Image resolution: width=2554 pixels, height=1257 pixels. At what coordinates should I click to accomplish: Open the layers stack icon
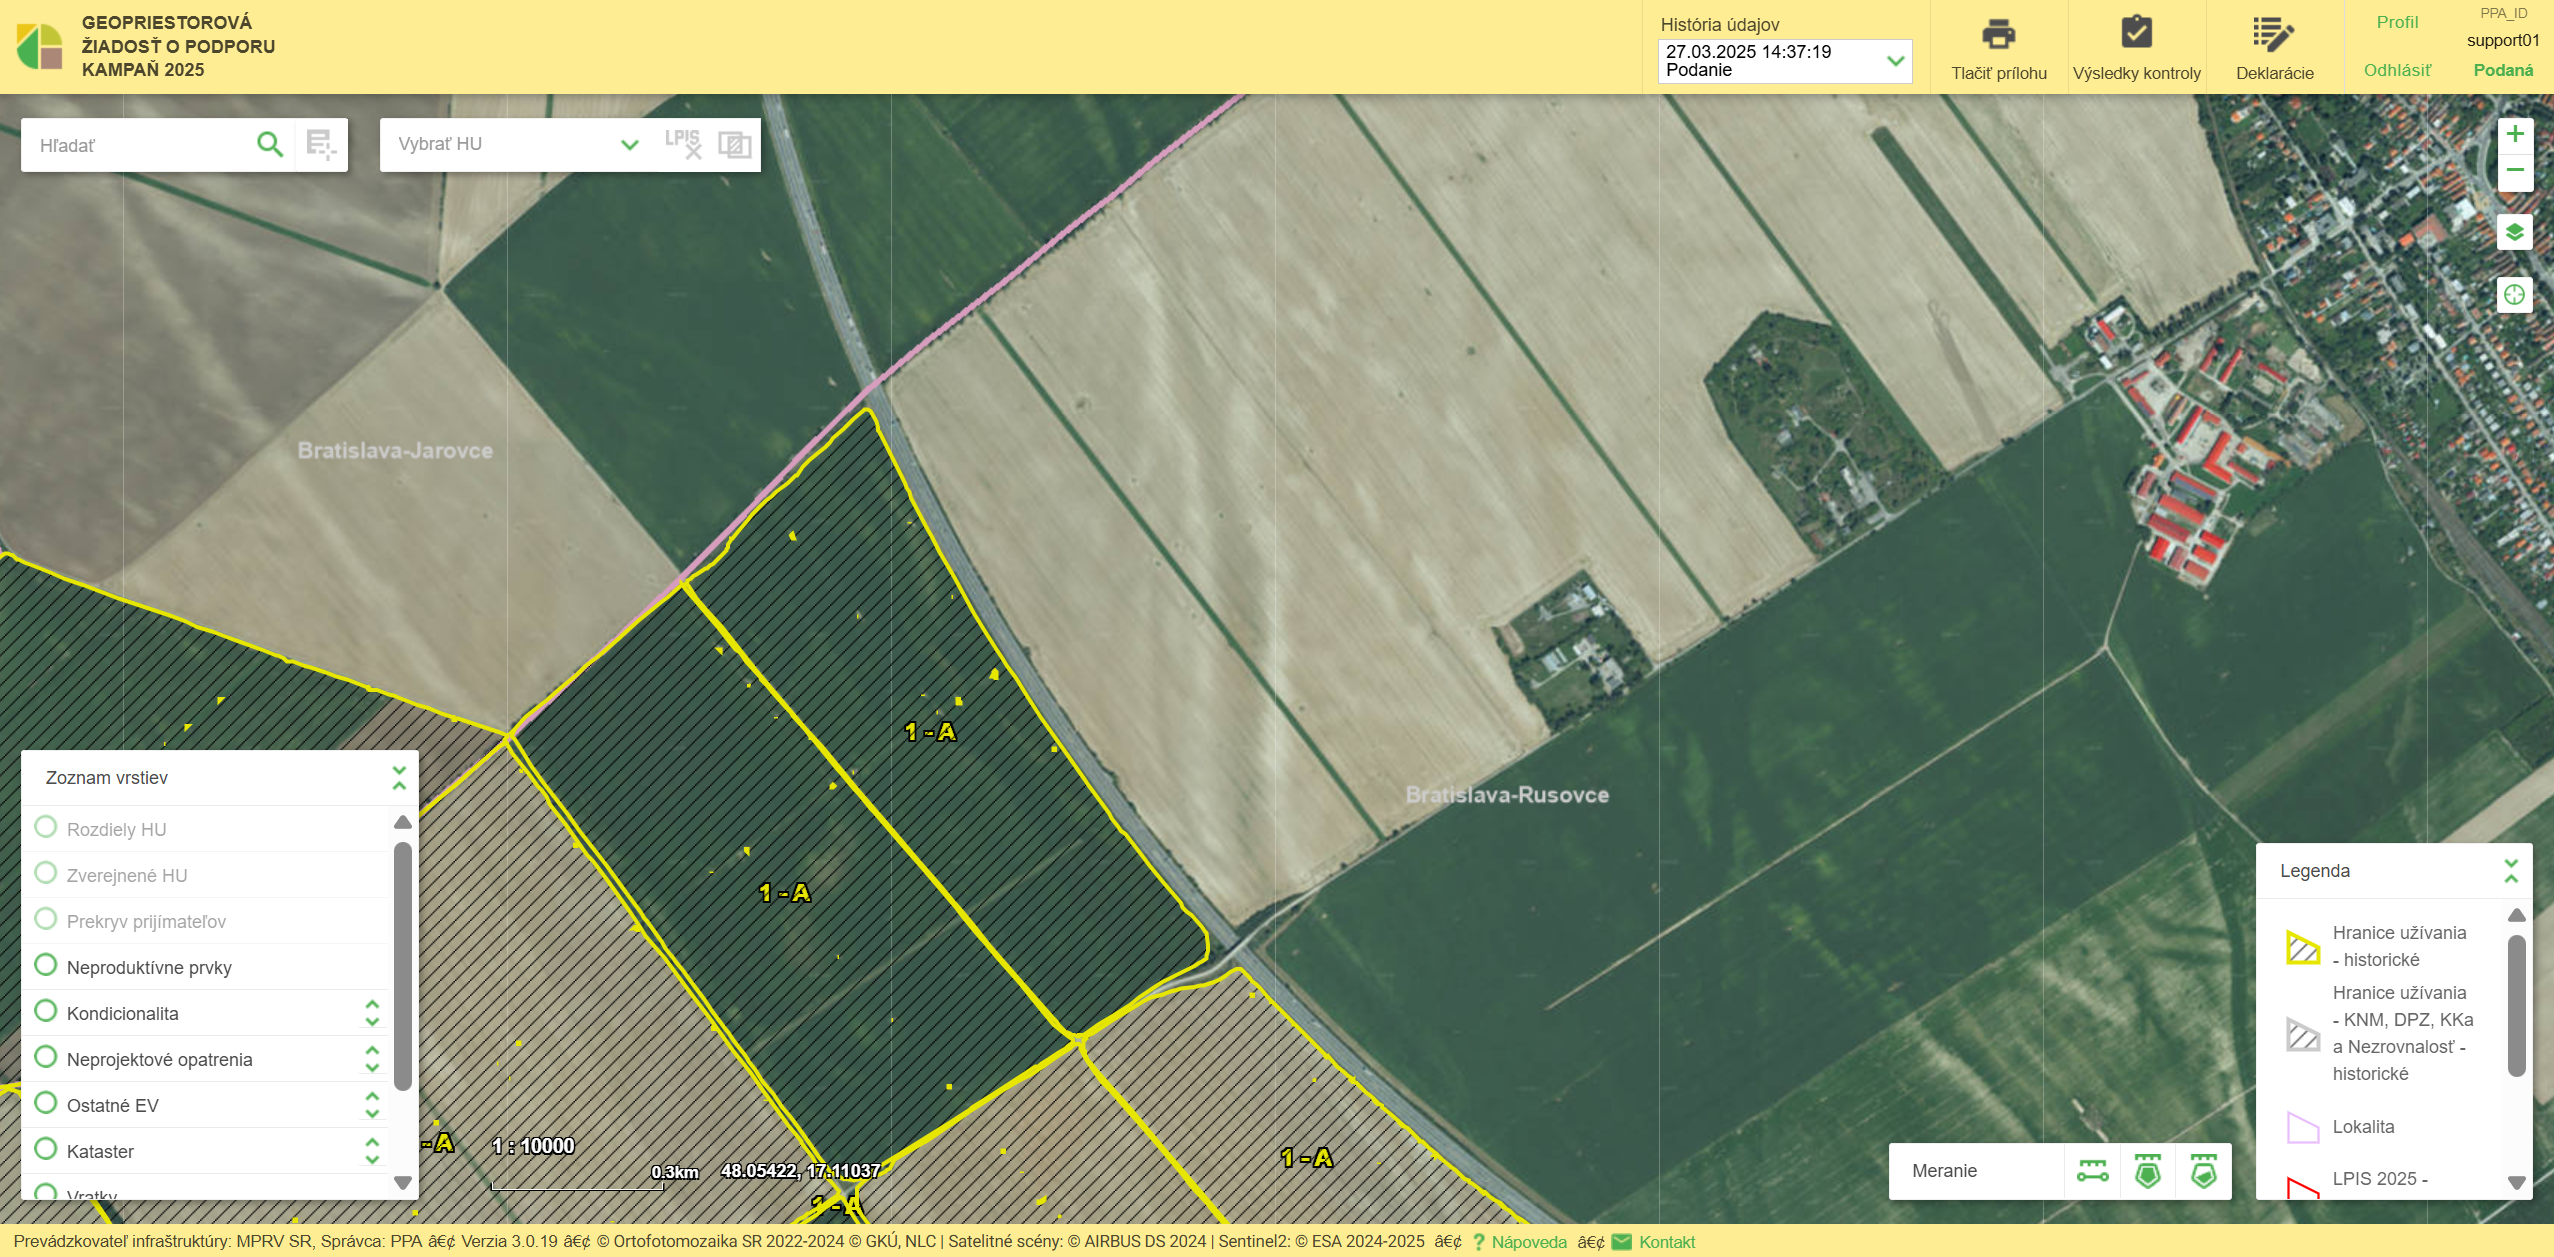pos(2514,233)
